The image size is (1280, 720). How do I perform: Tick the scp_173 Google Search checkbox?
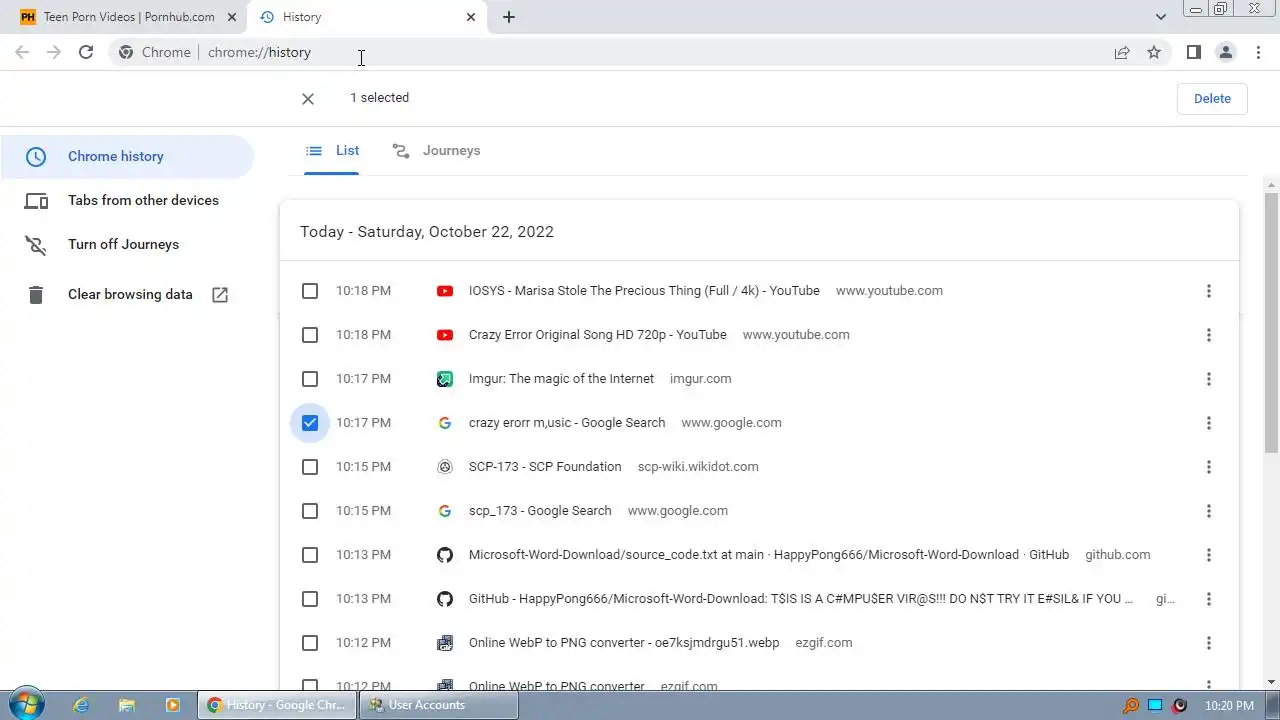[310, 511]
